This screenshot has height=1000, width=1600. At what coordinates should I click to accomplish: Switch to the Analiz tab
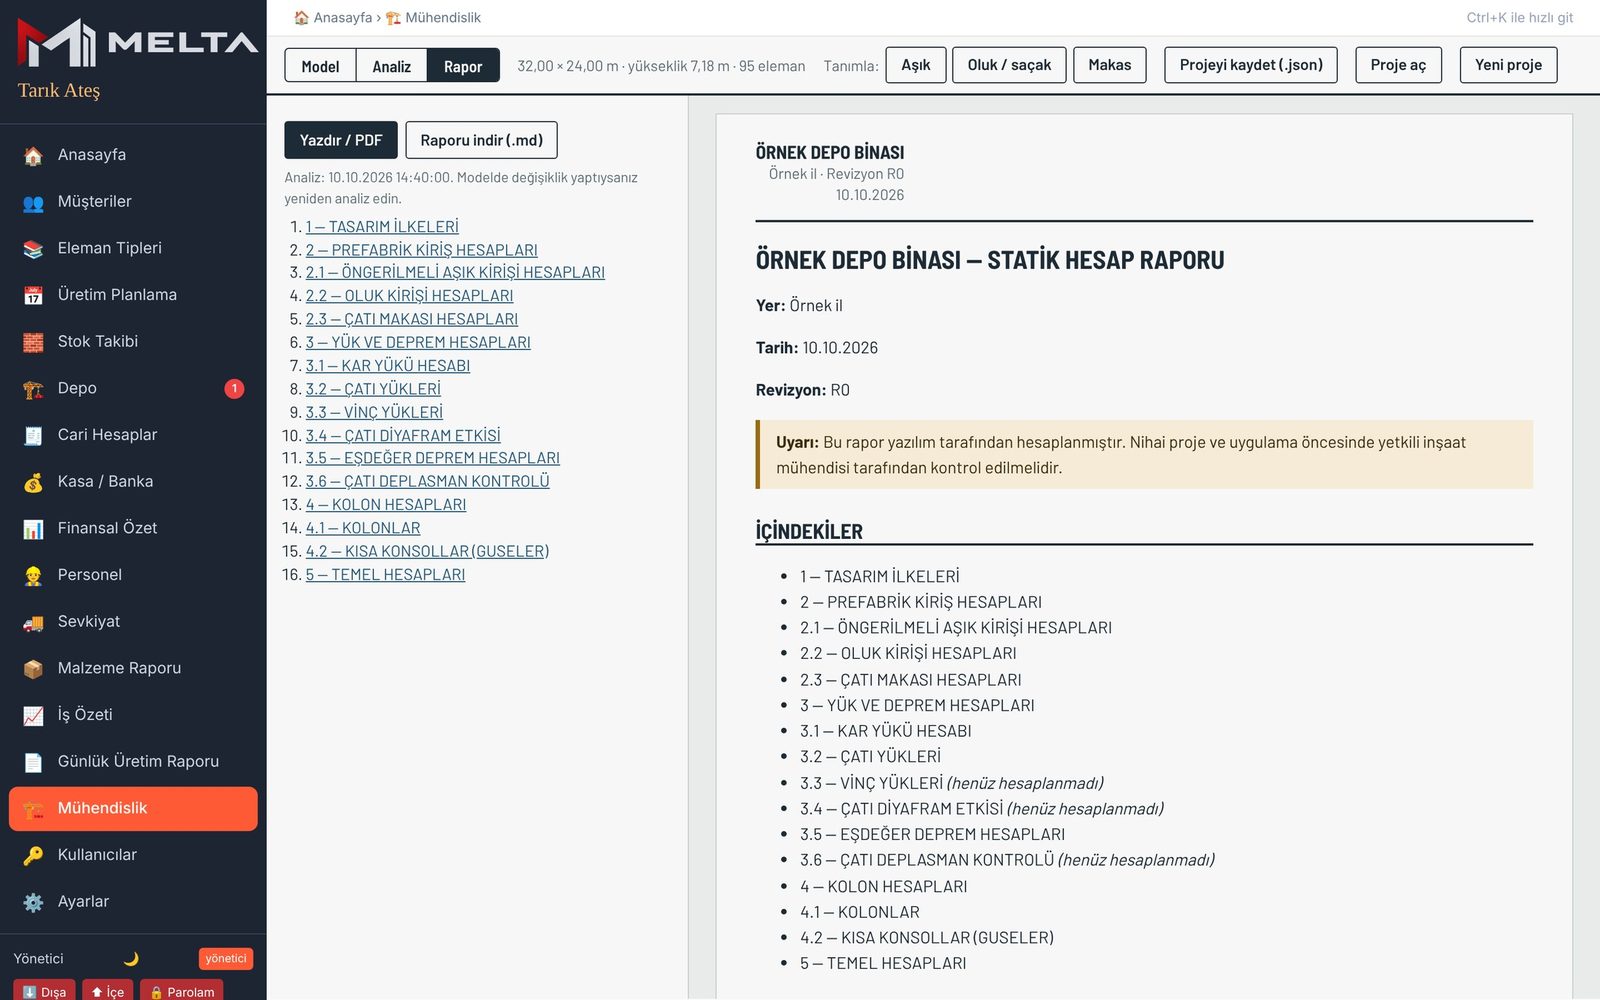coord(391,66)
